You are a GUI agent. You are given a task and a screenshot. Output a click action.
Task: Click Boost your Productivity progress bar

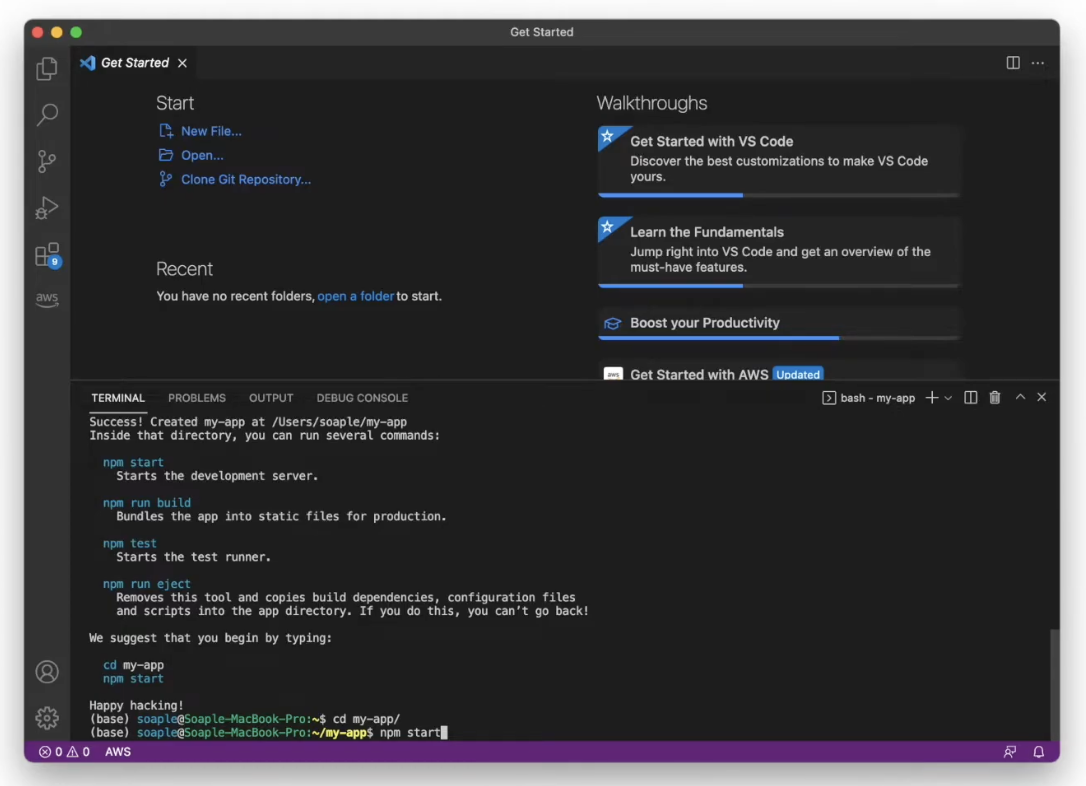coord(779,338)
